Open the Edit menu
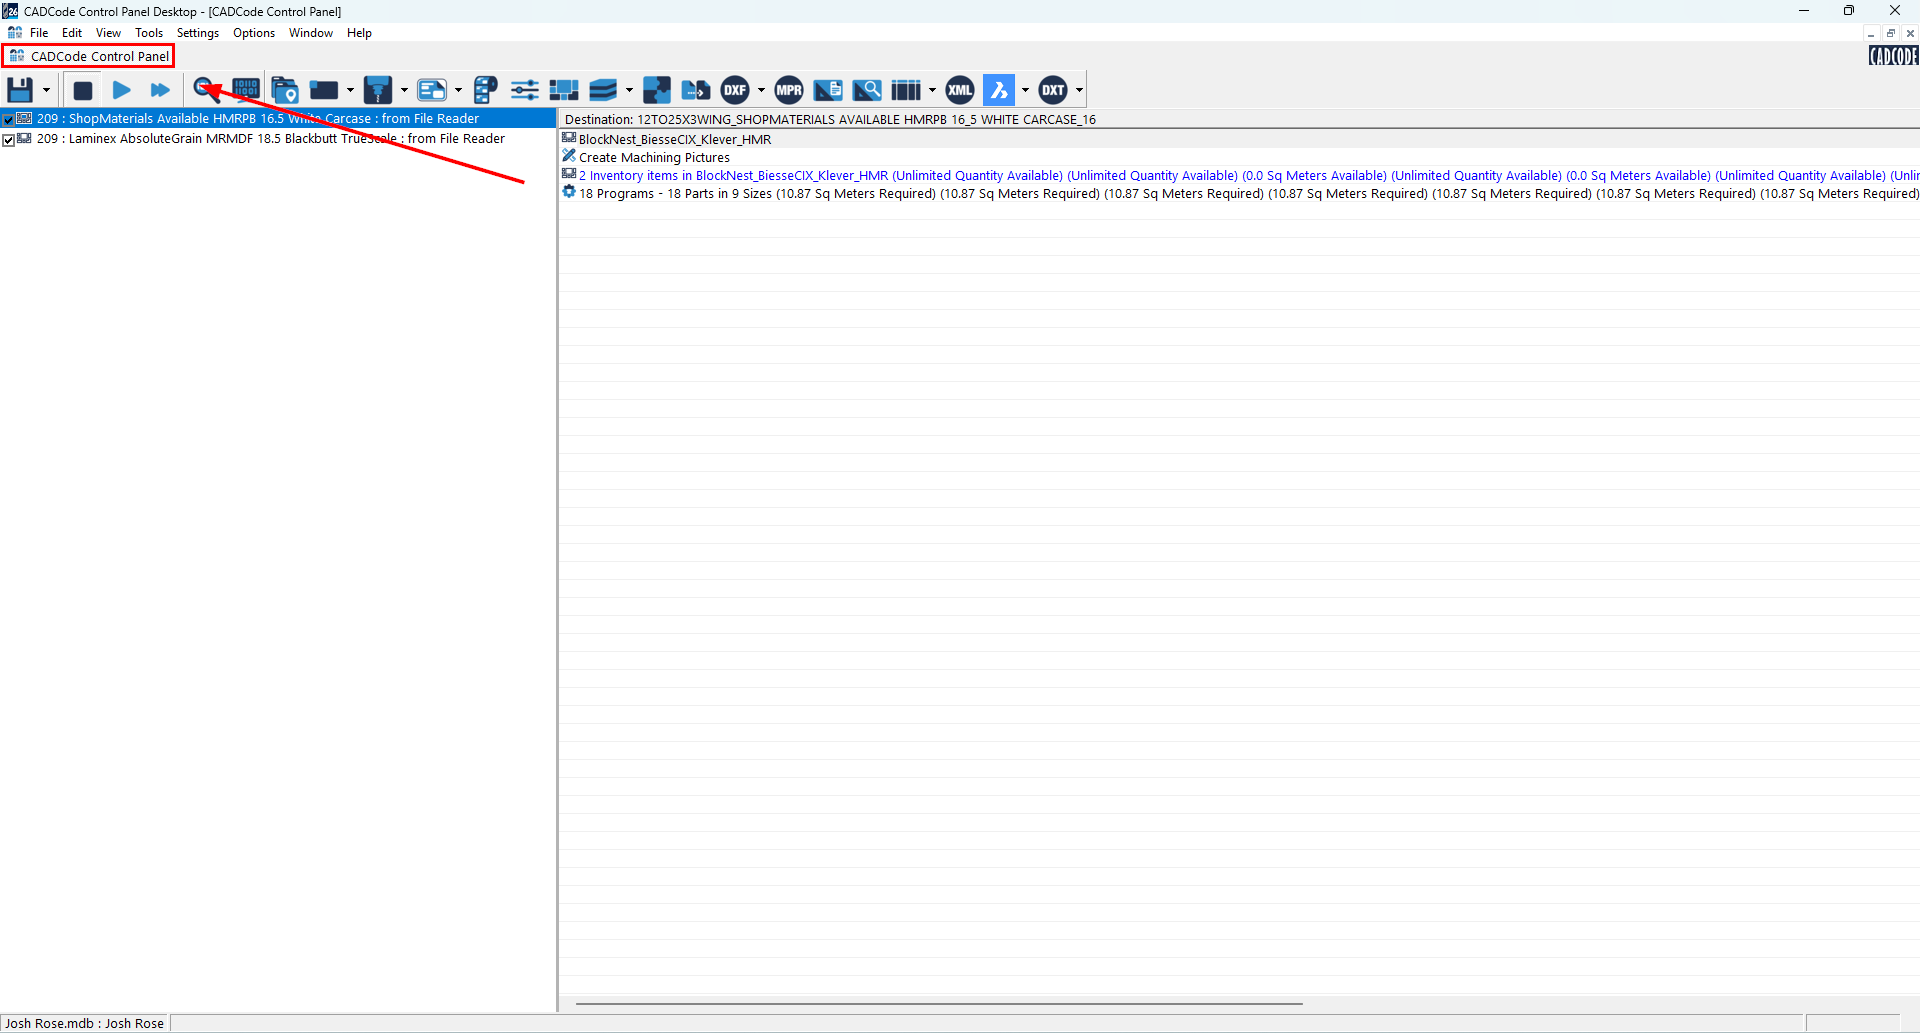The image size is (1920, 1033). coord(72,33)
